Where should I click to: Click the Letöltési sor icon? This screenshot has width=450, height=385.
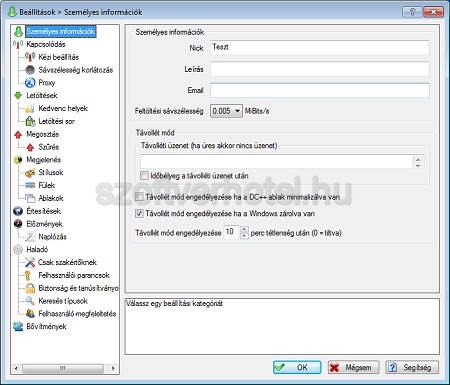click(x=30, y=121)
